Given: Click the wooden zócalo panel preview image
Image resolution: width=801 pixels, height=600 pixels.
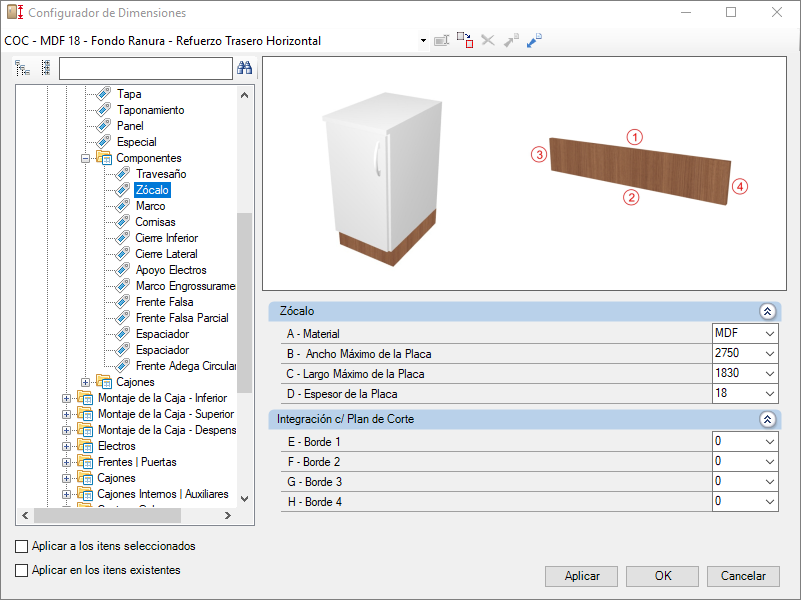Looking at the screenshot, I should (x=640, y=171).
